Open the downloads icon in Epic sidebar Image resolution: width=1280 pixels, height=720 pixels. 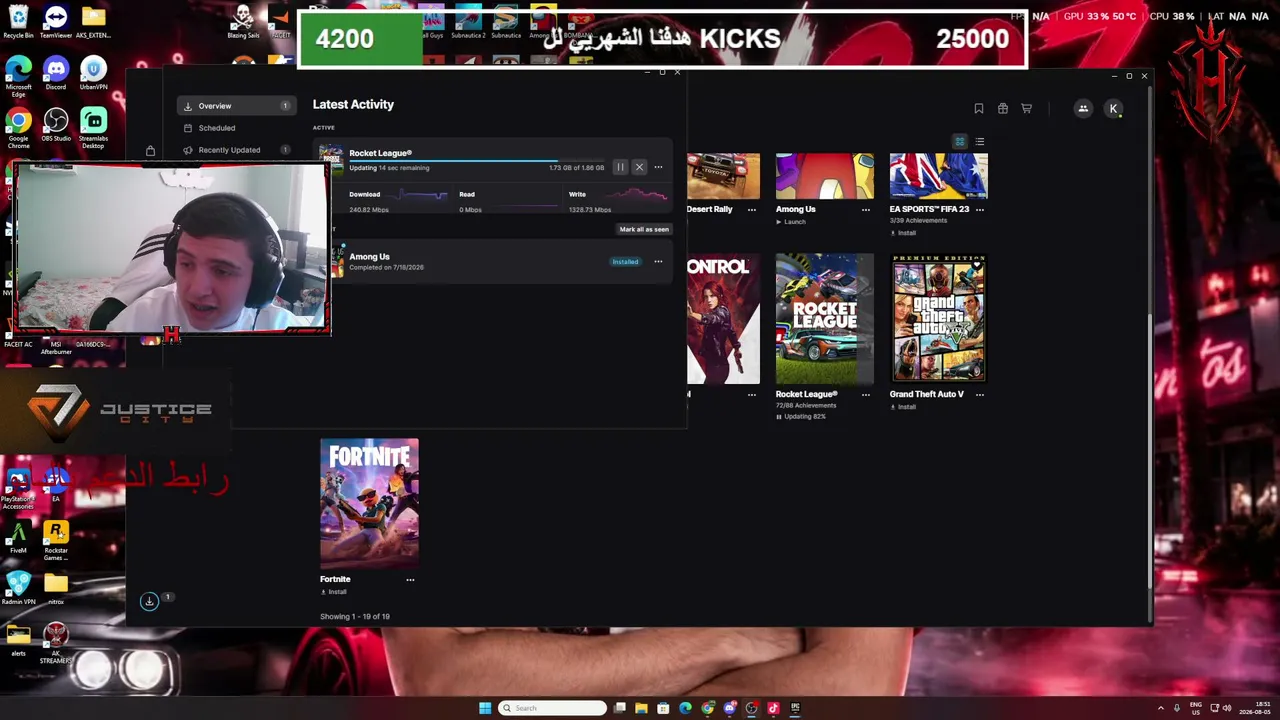[x=149, y=601]
